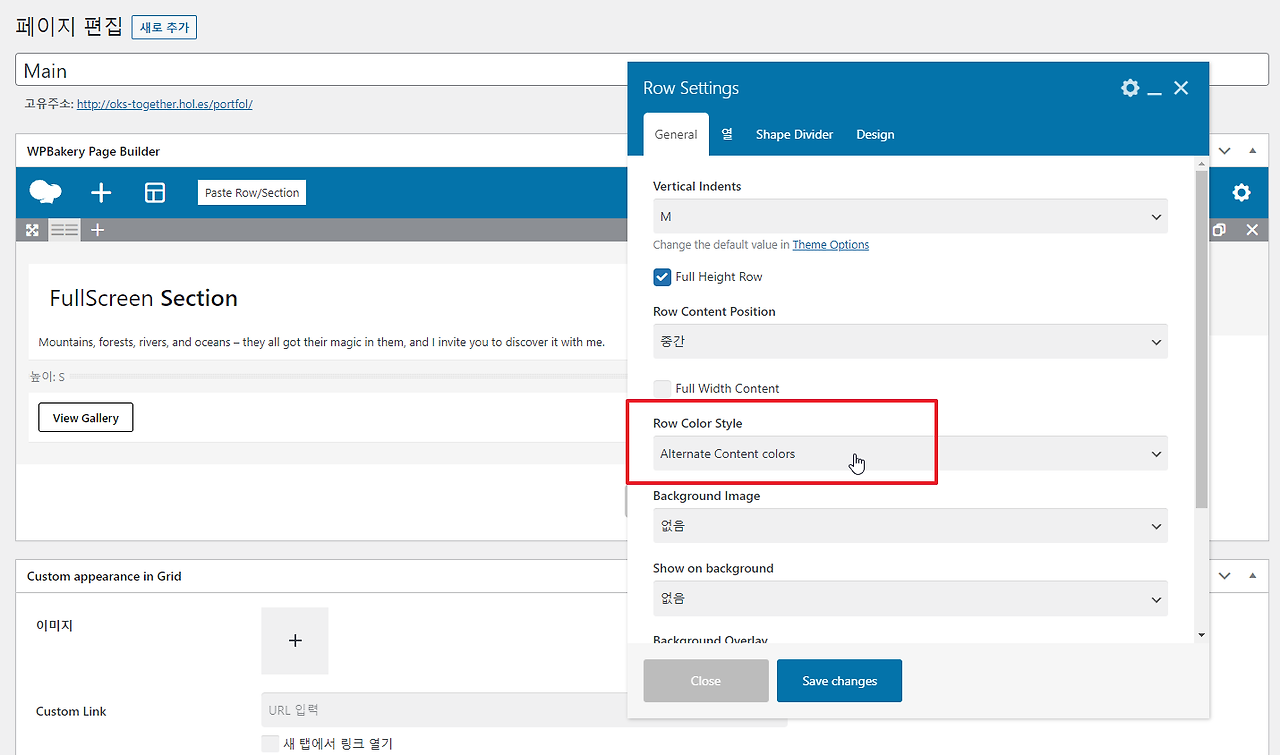1280x755 pixels.
Task: Click the 높이: S spacer label
Action: (x=47, y=377)
